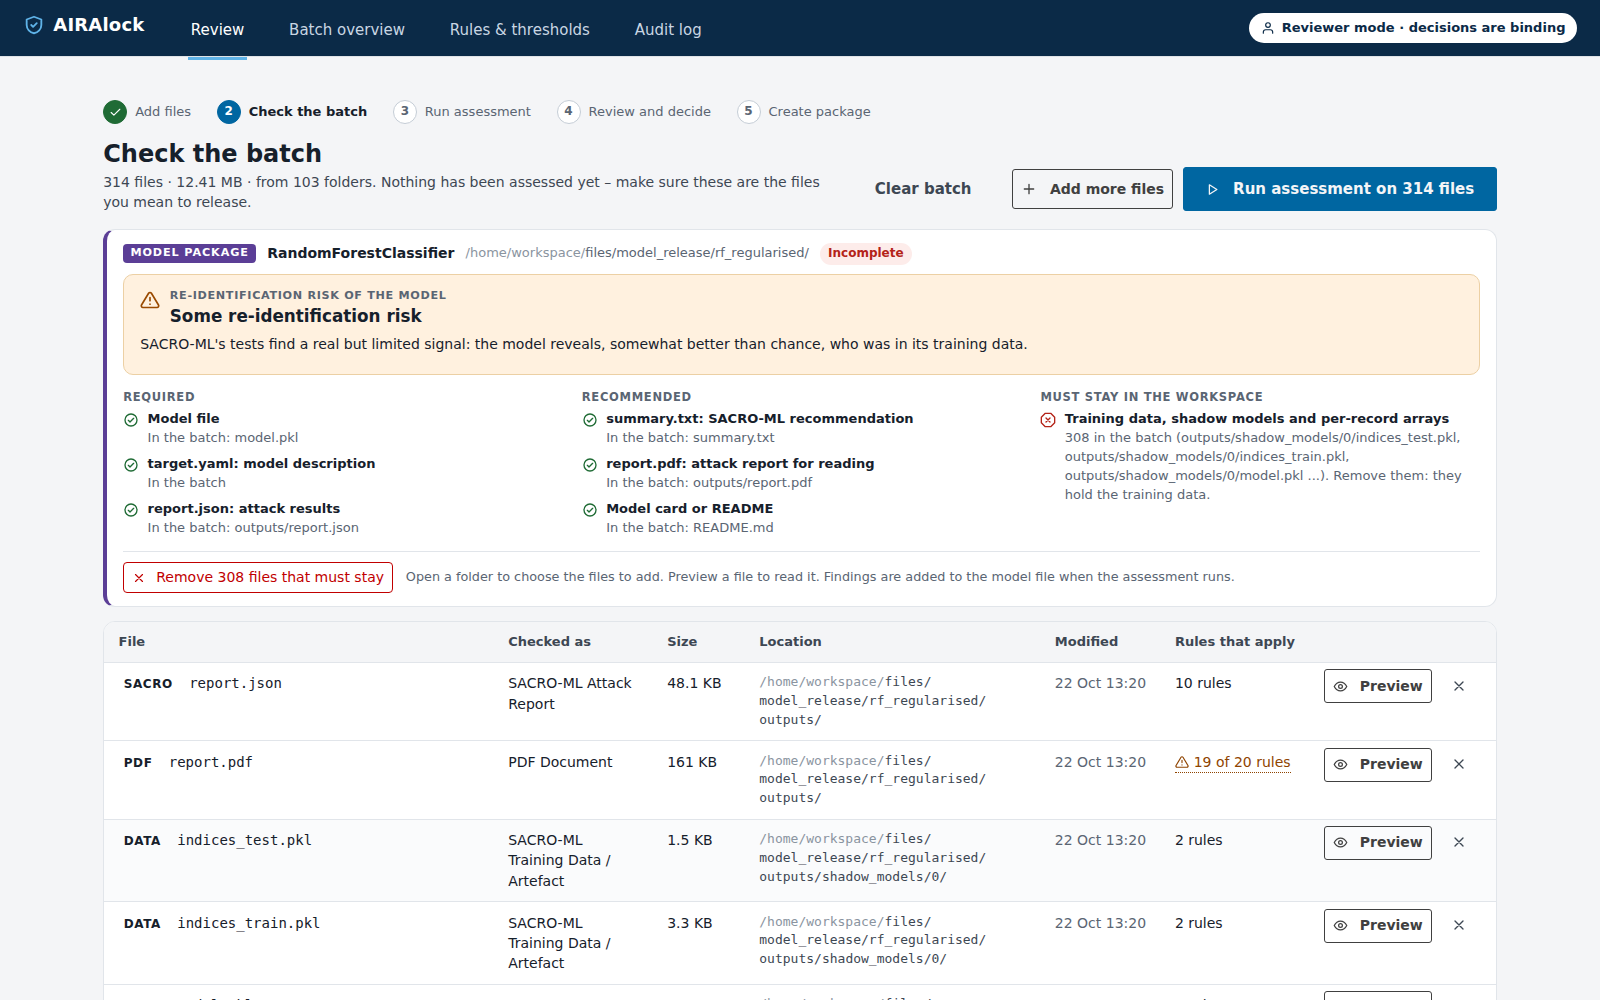
Task: Click the Incomplete status badge
Action: pyautogui.click(x=865, y=253)
